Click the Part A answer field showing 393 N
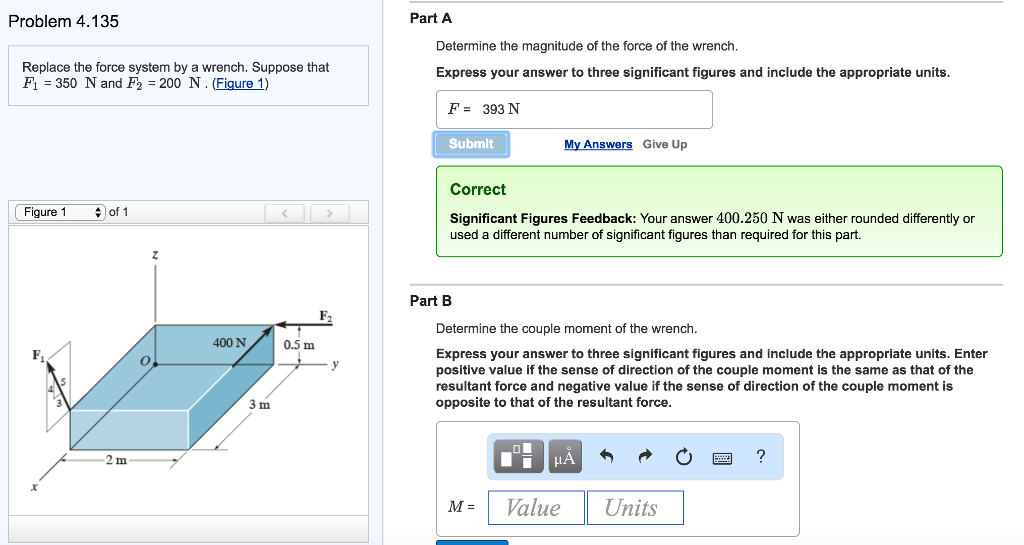 pyautogui.click(x=574, y=109)
